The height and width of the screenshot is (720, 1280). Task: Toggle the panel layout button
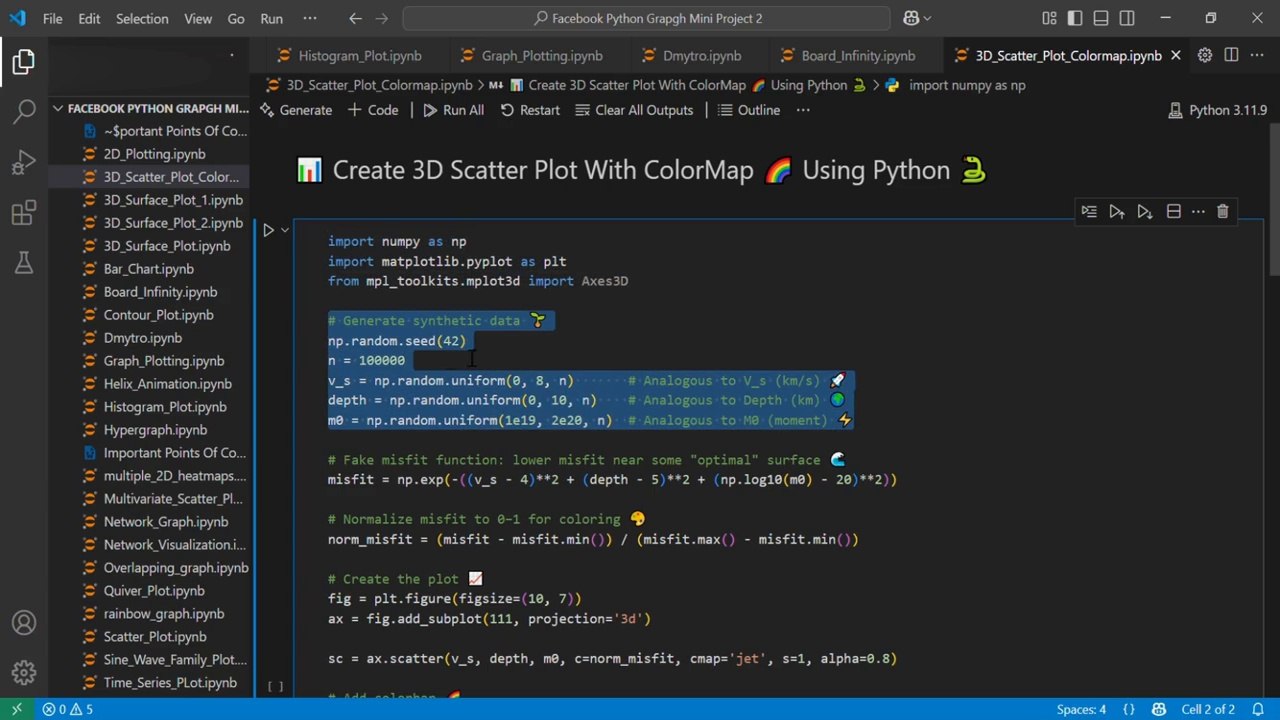1101,18
